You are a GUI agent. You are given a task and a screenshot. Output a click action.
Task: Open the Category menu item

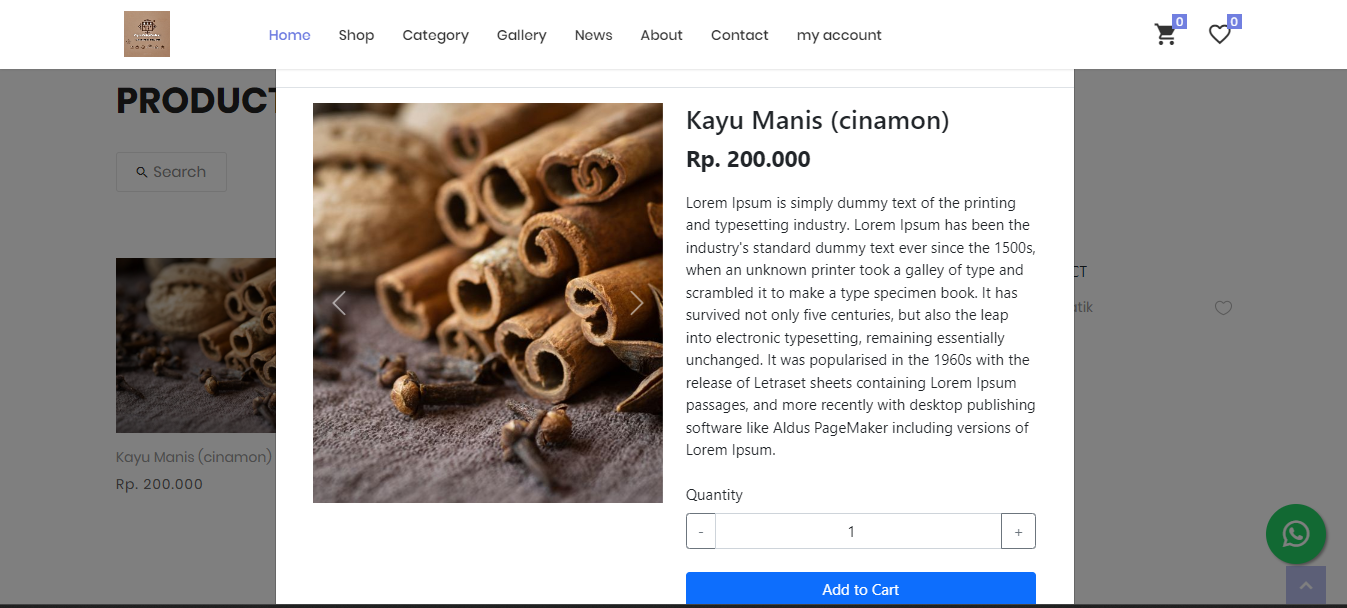[x=435, y=35]
